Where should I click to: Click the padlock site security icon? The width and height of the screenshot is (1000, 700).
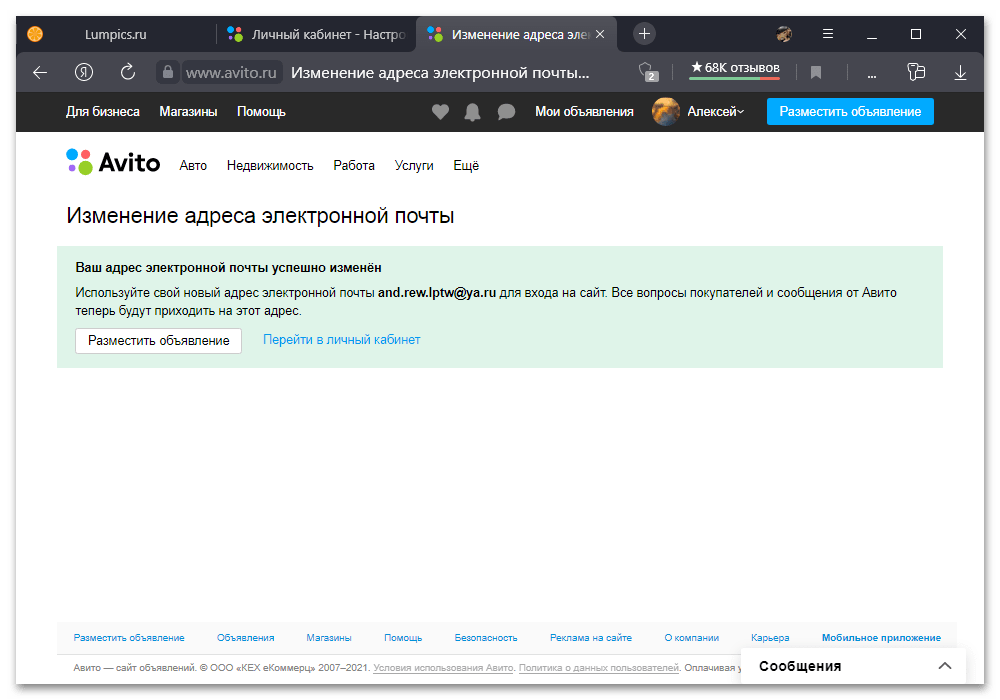point(168,72)
